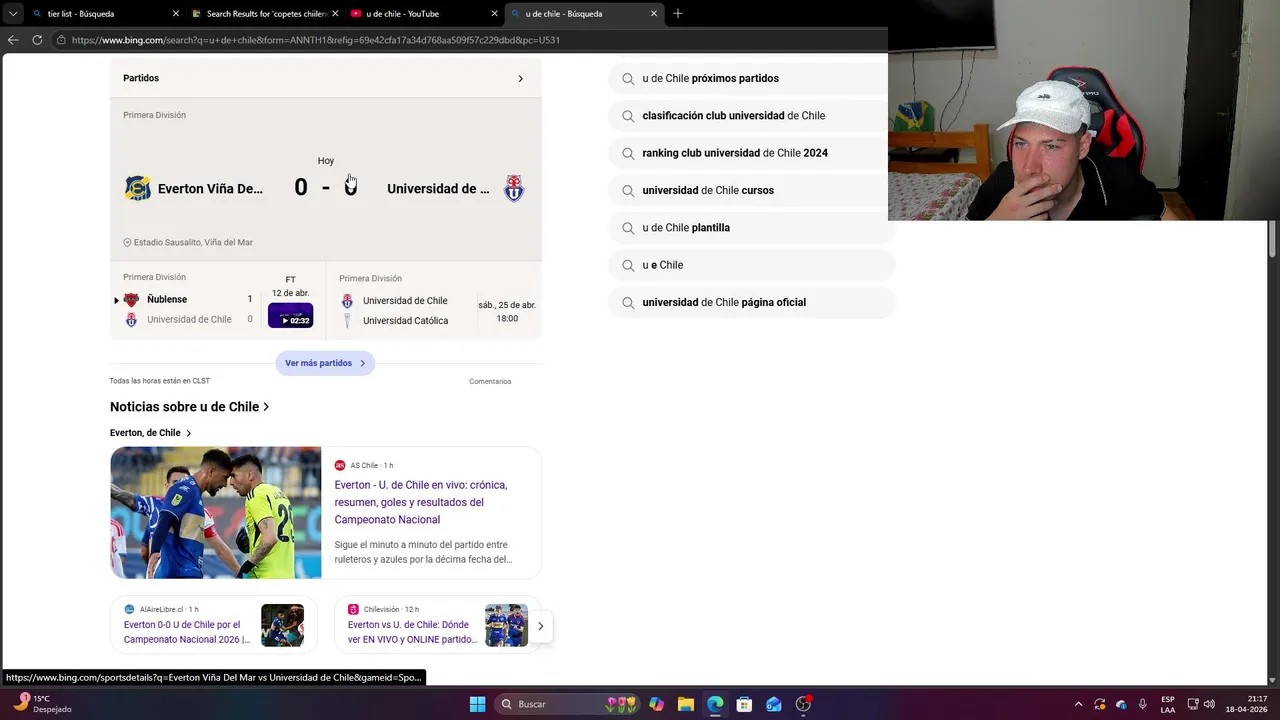Image resolution: width=1280 pixels, height=720 pixels.
Task: Click the Chilevisión news card thumbnail
Action: (x=506, y=625)
